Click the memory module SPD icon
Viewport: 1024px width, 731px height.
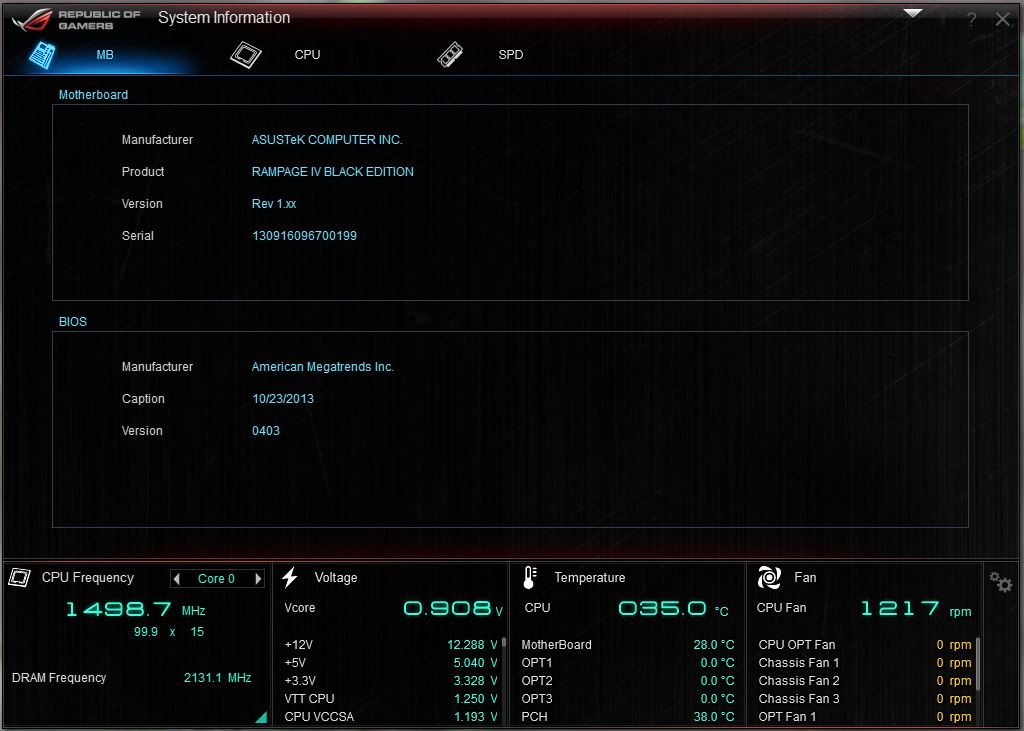pyautogui.click(x=450, y=55)
